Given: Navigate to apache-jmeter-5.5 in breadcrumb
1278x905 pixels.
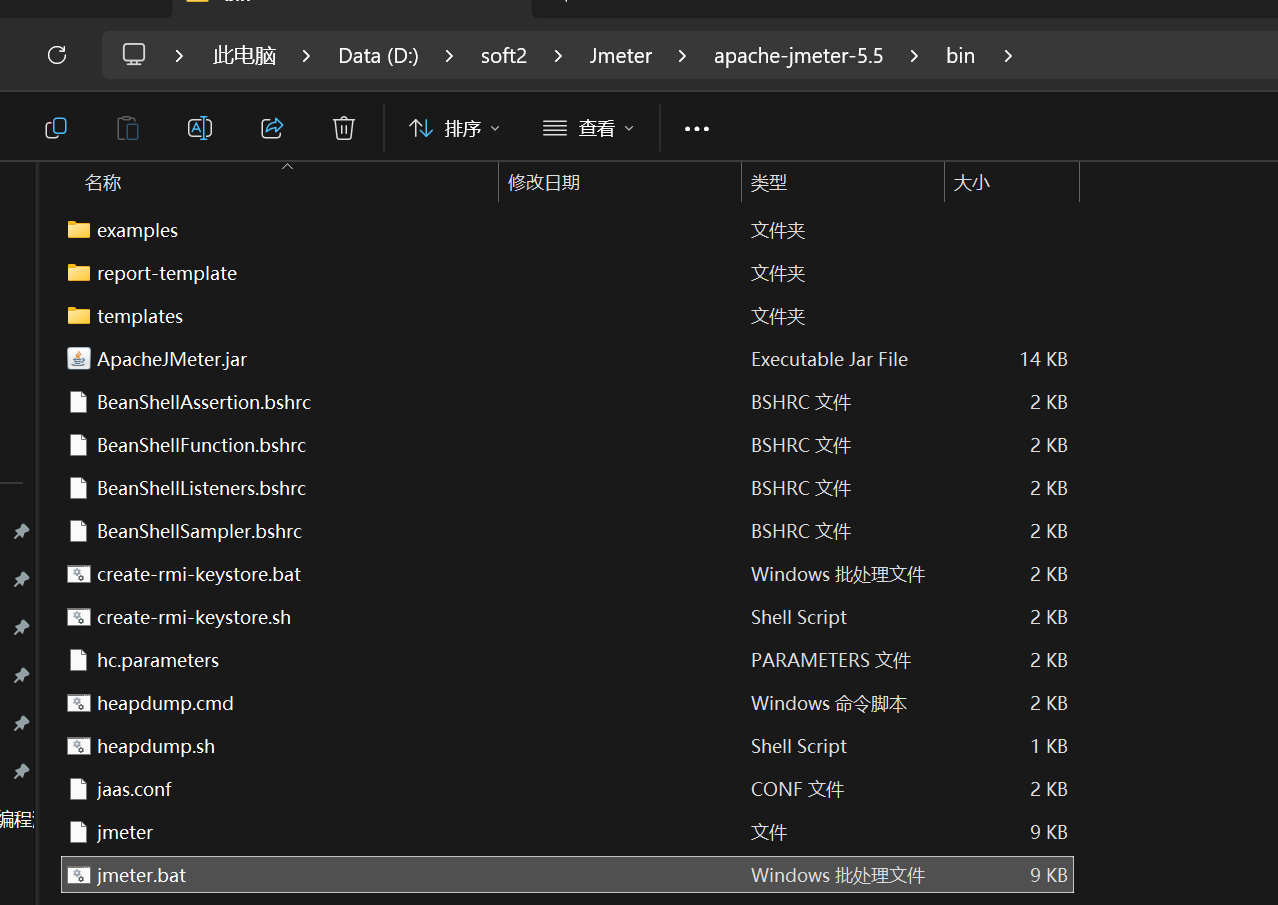Looking at the screenshot, I should point(798,56).
